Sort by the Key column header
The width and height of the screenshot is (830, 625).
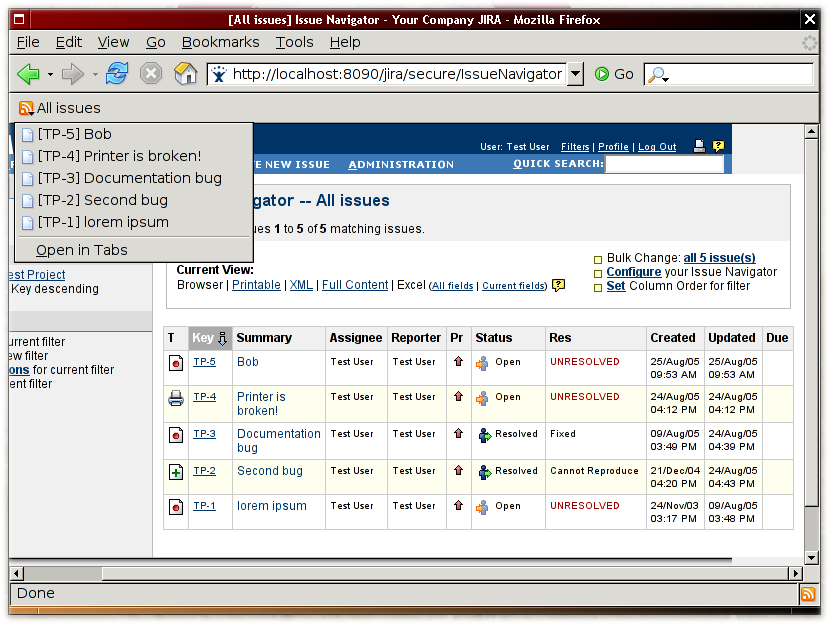point(210,338)
